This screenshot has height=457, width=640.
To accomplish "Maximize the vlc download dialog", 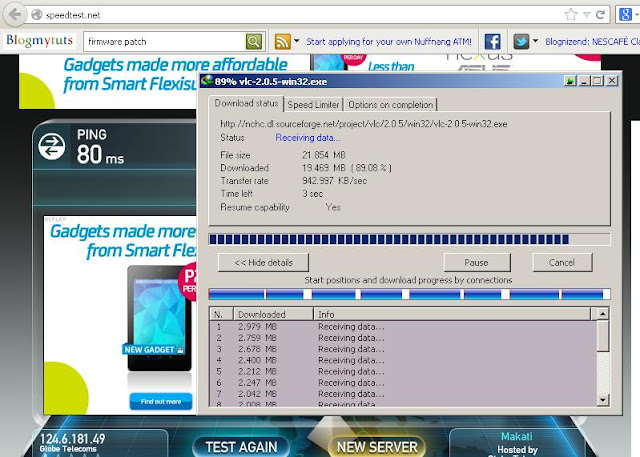I will 598,81.
